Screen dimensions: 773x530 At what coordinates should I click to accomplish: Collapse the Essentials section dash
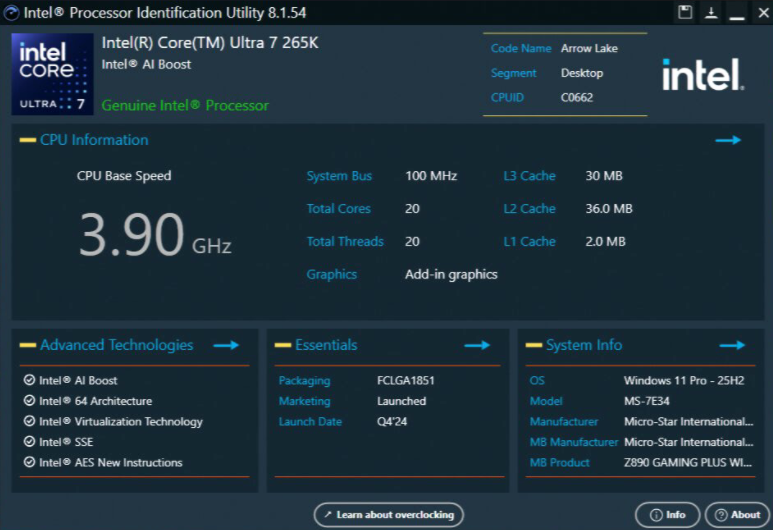(x=282, y=345)
